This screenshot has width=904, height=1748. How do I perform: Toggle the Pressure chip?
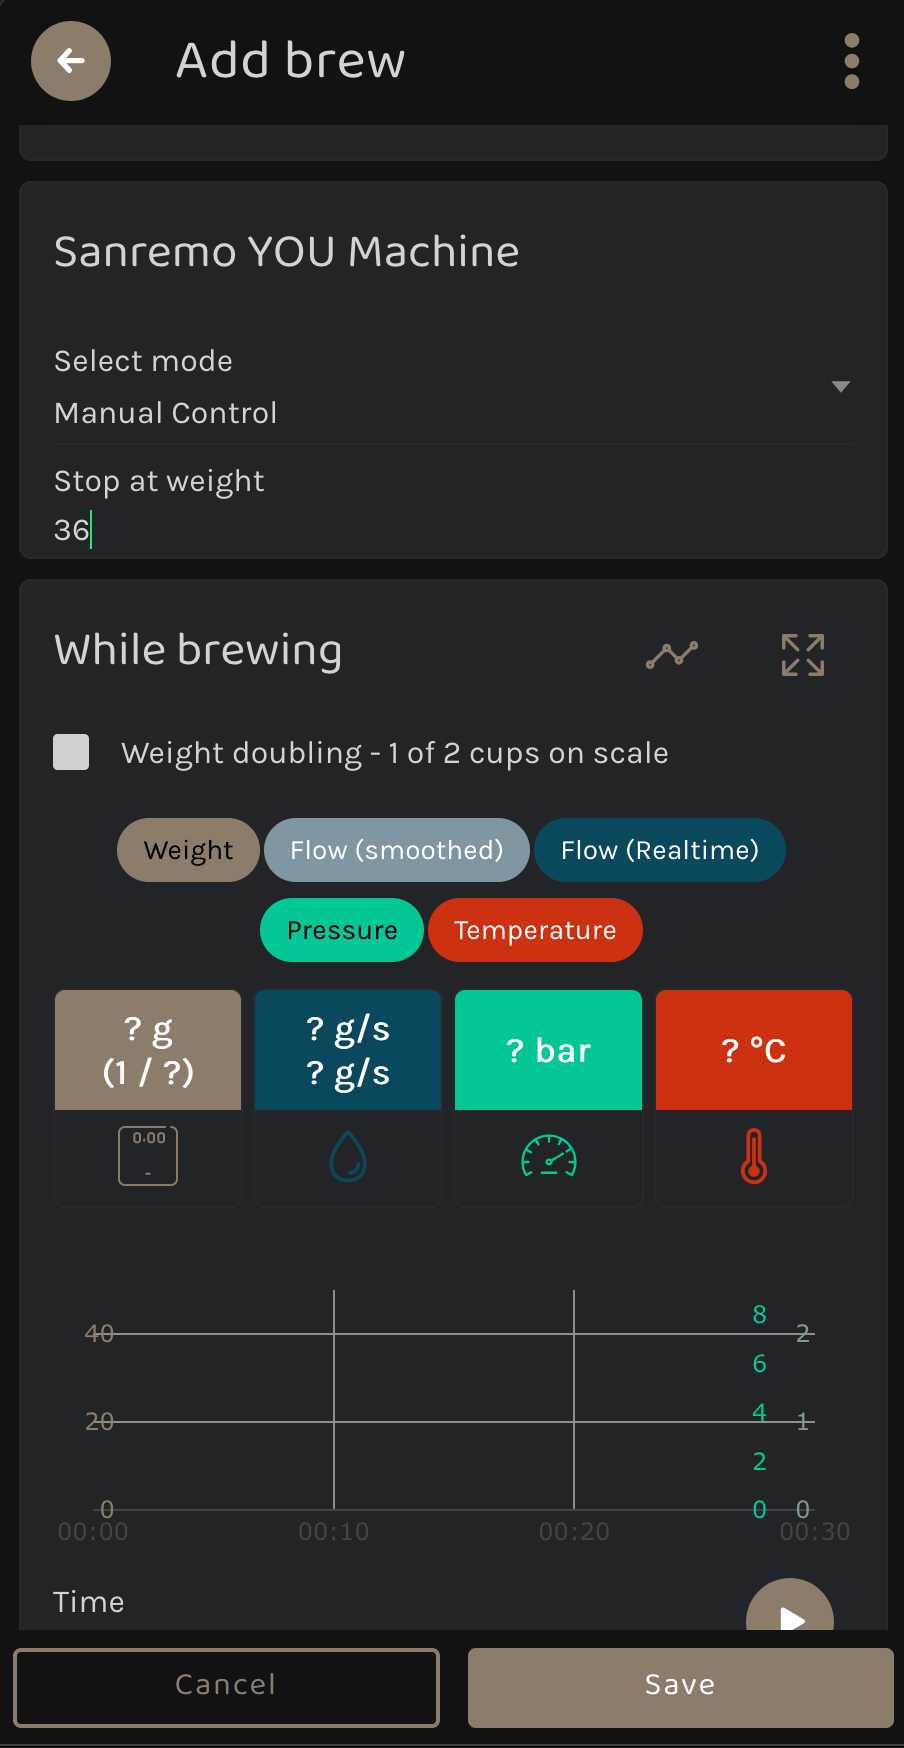point(341,930)
